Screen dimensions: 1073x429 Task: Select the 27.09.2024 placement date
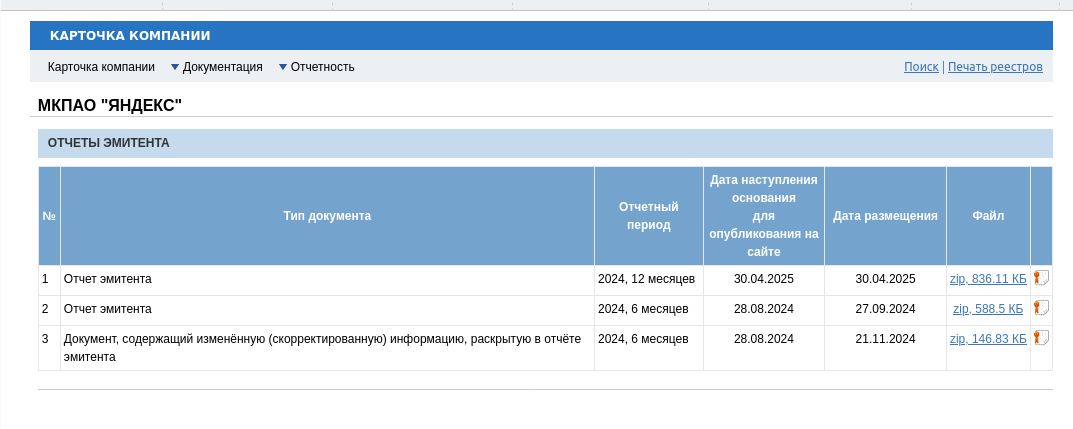pyautogui.click(x=885, y=309)
